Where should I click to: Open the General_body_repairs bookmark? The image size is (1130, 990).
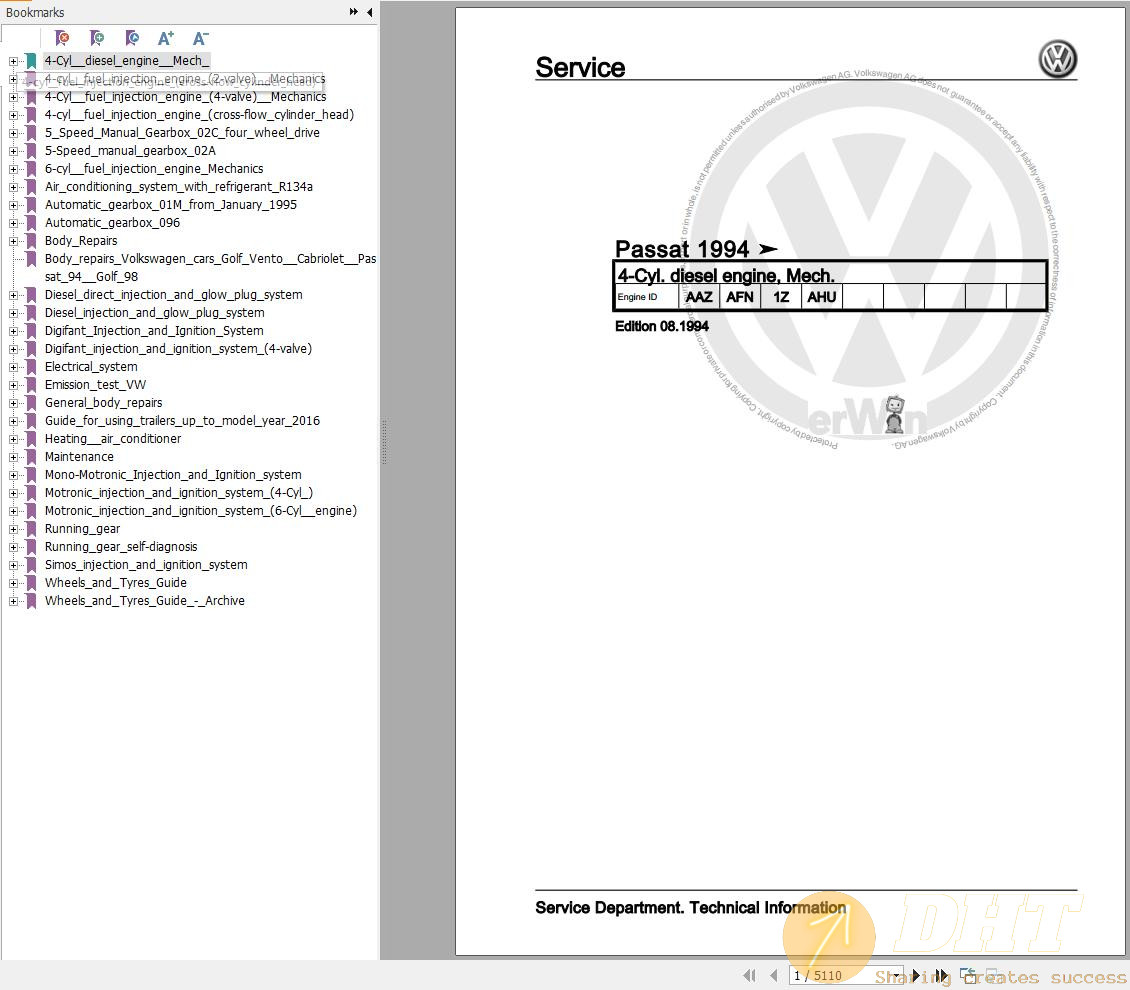pos(103,403)
